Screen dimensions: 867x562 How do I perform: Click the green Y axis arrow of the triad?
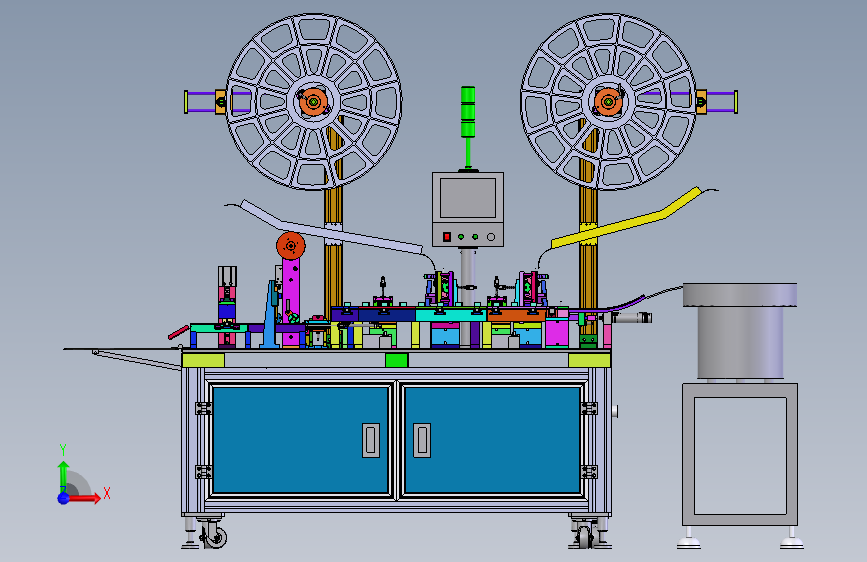point(64,477)
